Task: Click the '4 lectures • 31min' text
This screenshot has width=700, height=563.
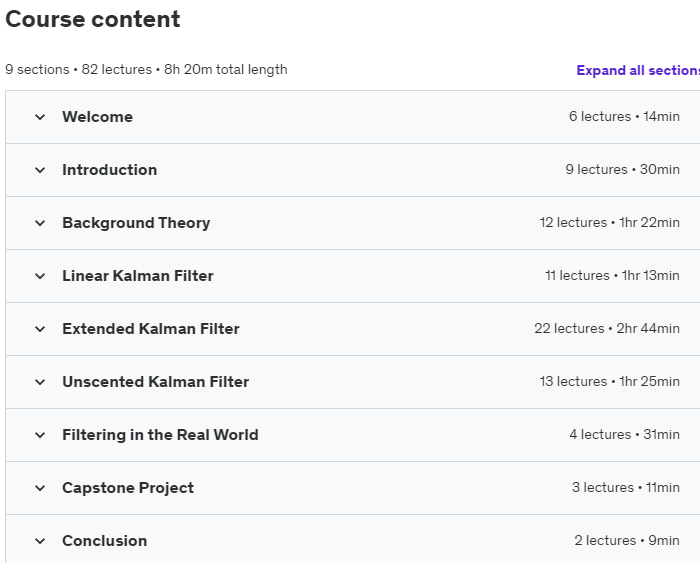Action: 625,434
